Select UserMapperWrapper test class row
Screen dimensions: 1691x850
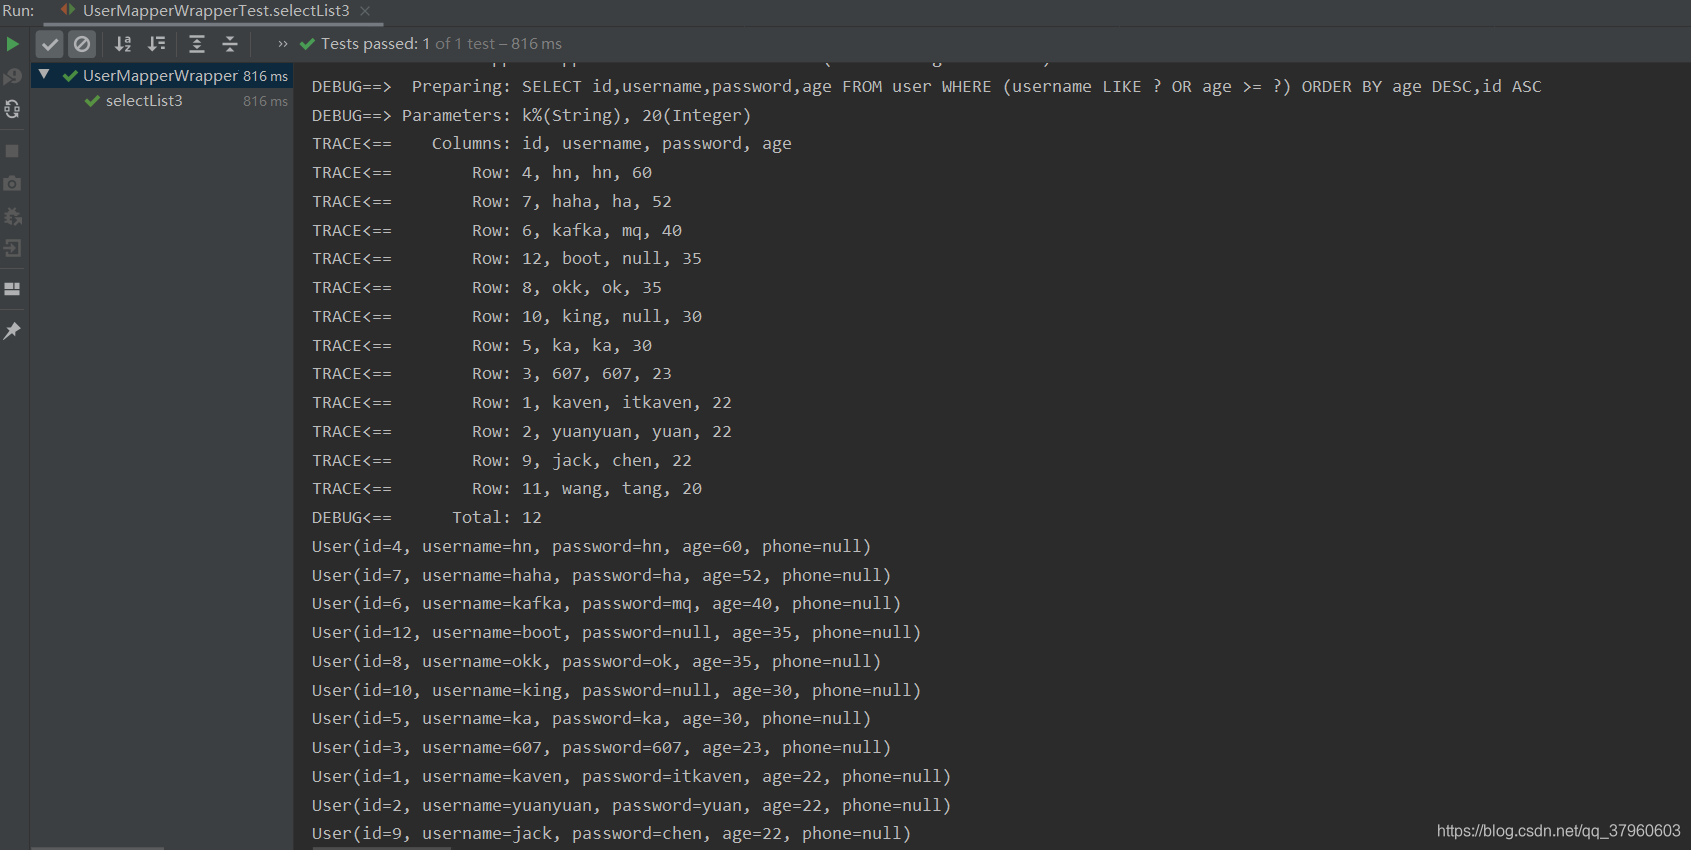point(162,75)
